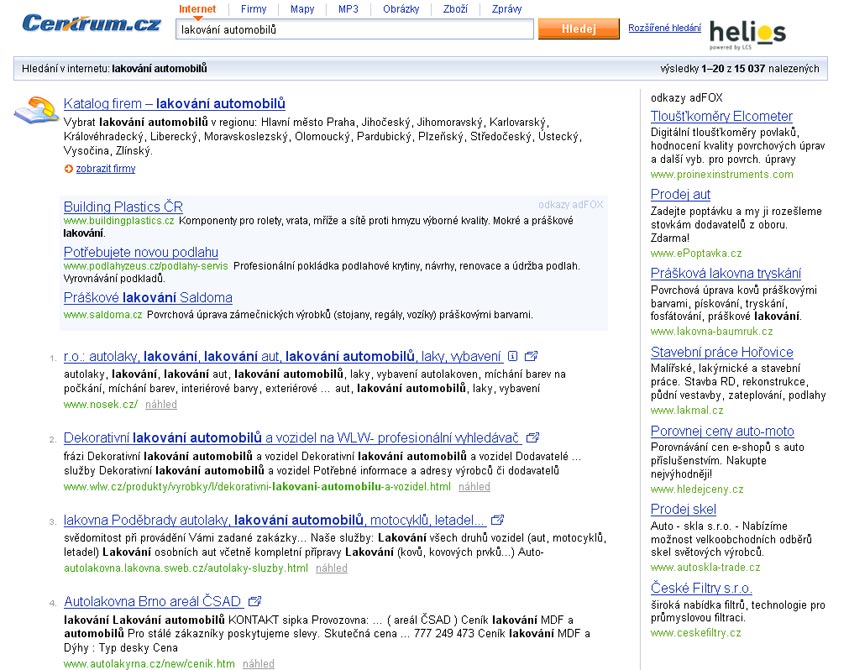Open nosek.cz result in new window icon
This screenshot has width=849, height=670.
[531, 356]
